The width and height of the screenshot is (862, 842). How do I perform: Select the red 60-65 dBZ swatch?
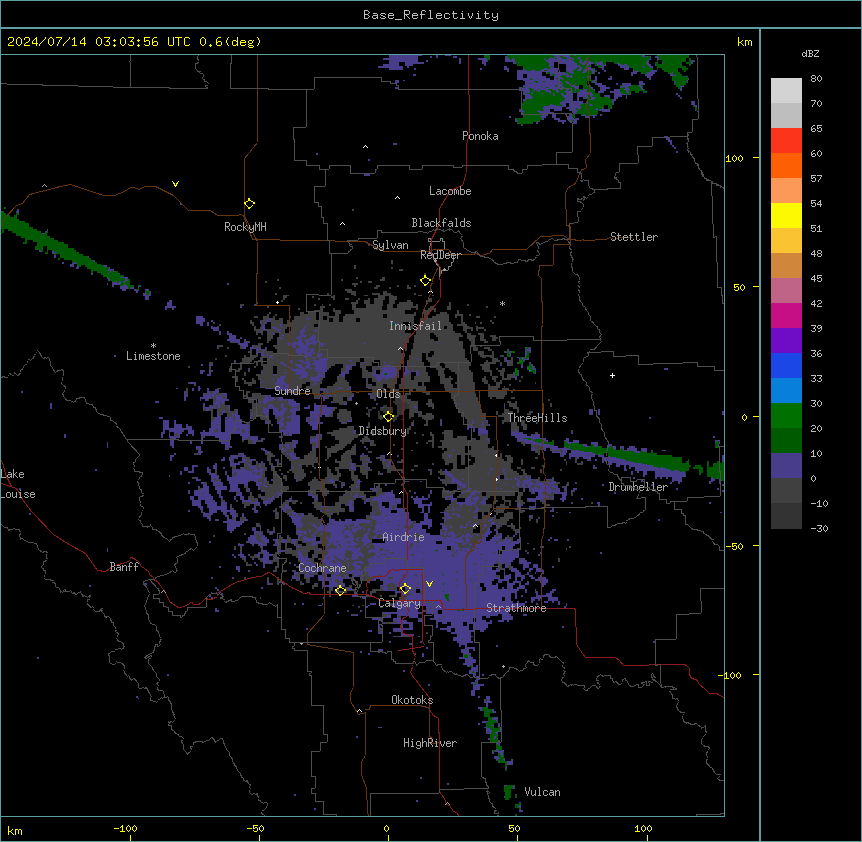786,141
